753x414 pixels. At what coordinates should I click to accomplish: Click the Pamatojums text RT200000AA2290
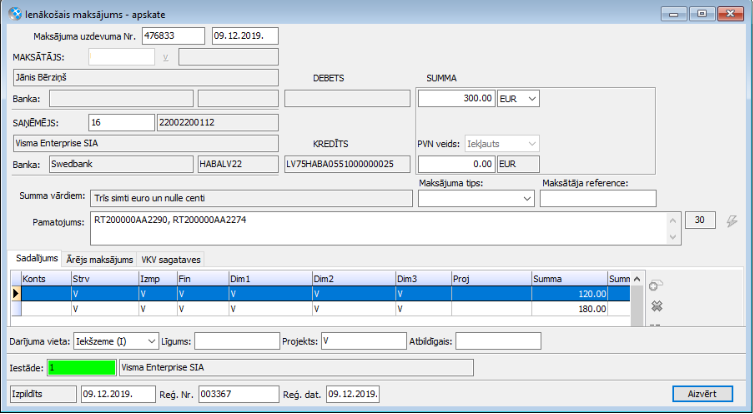[x=131, y=220]
